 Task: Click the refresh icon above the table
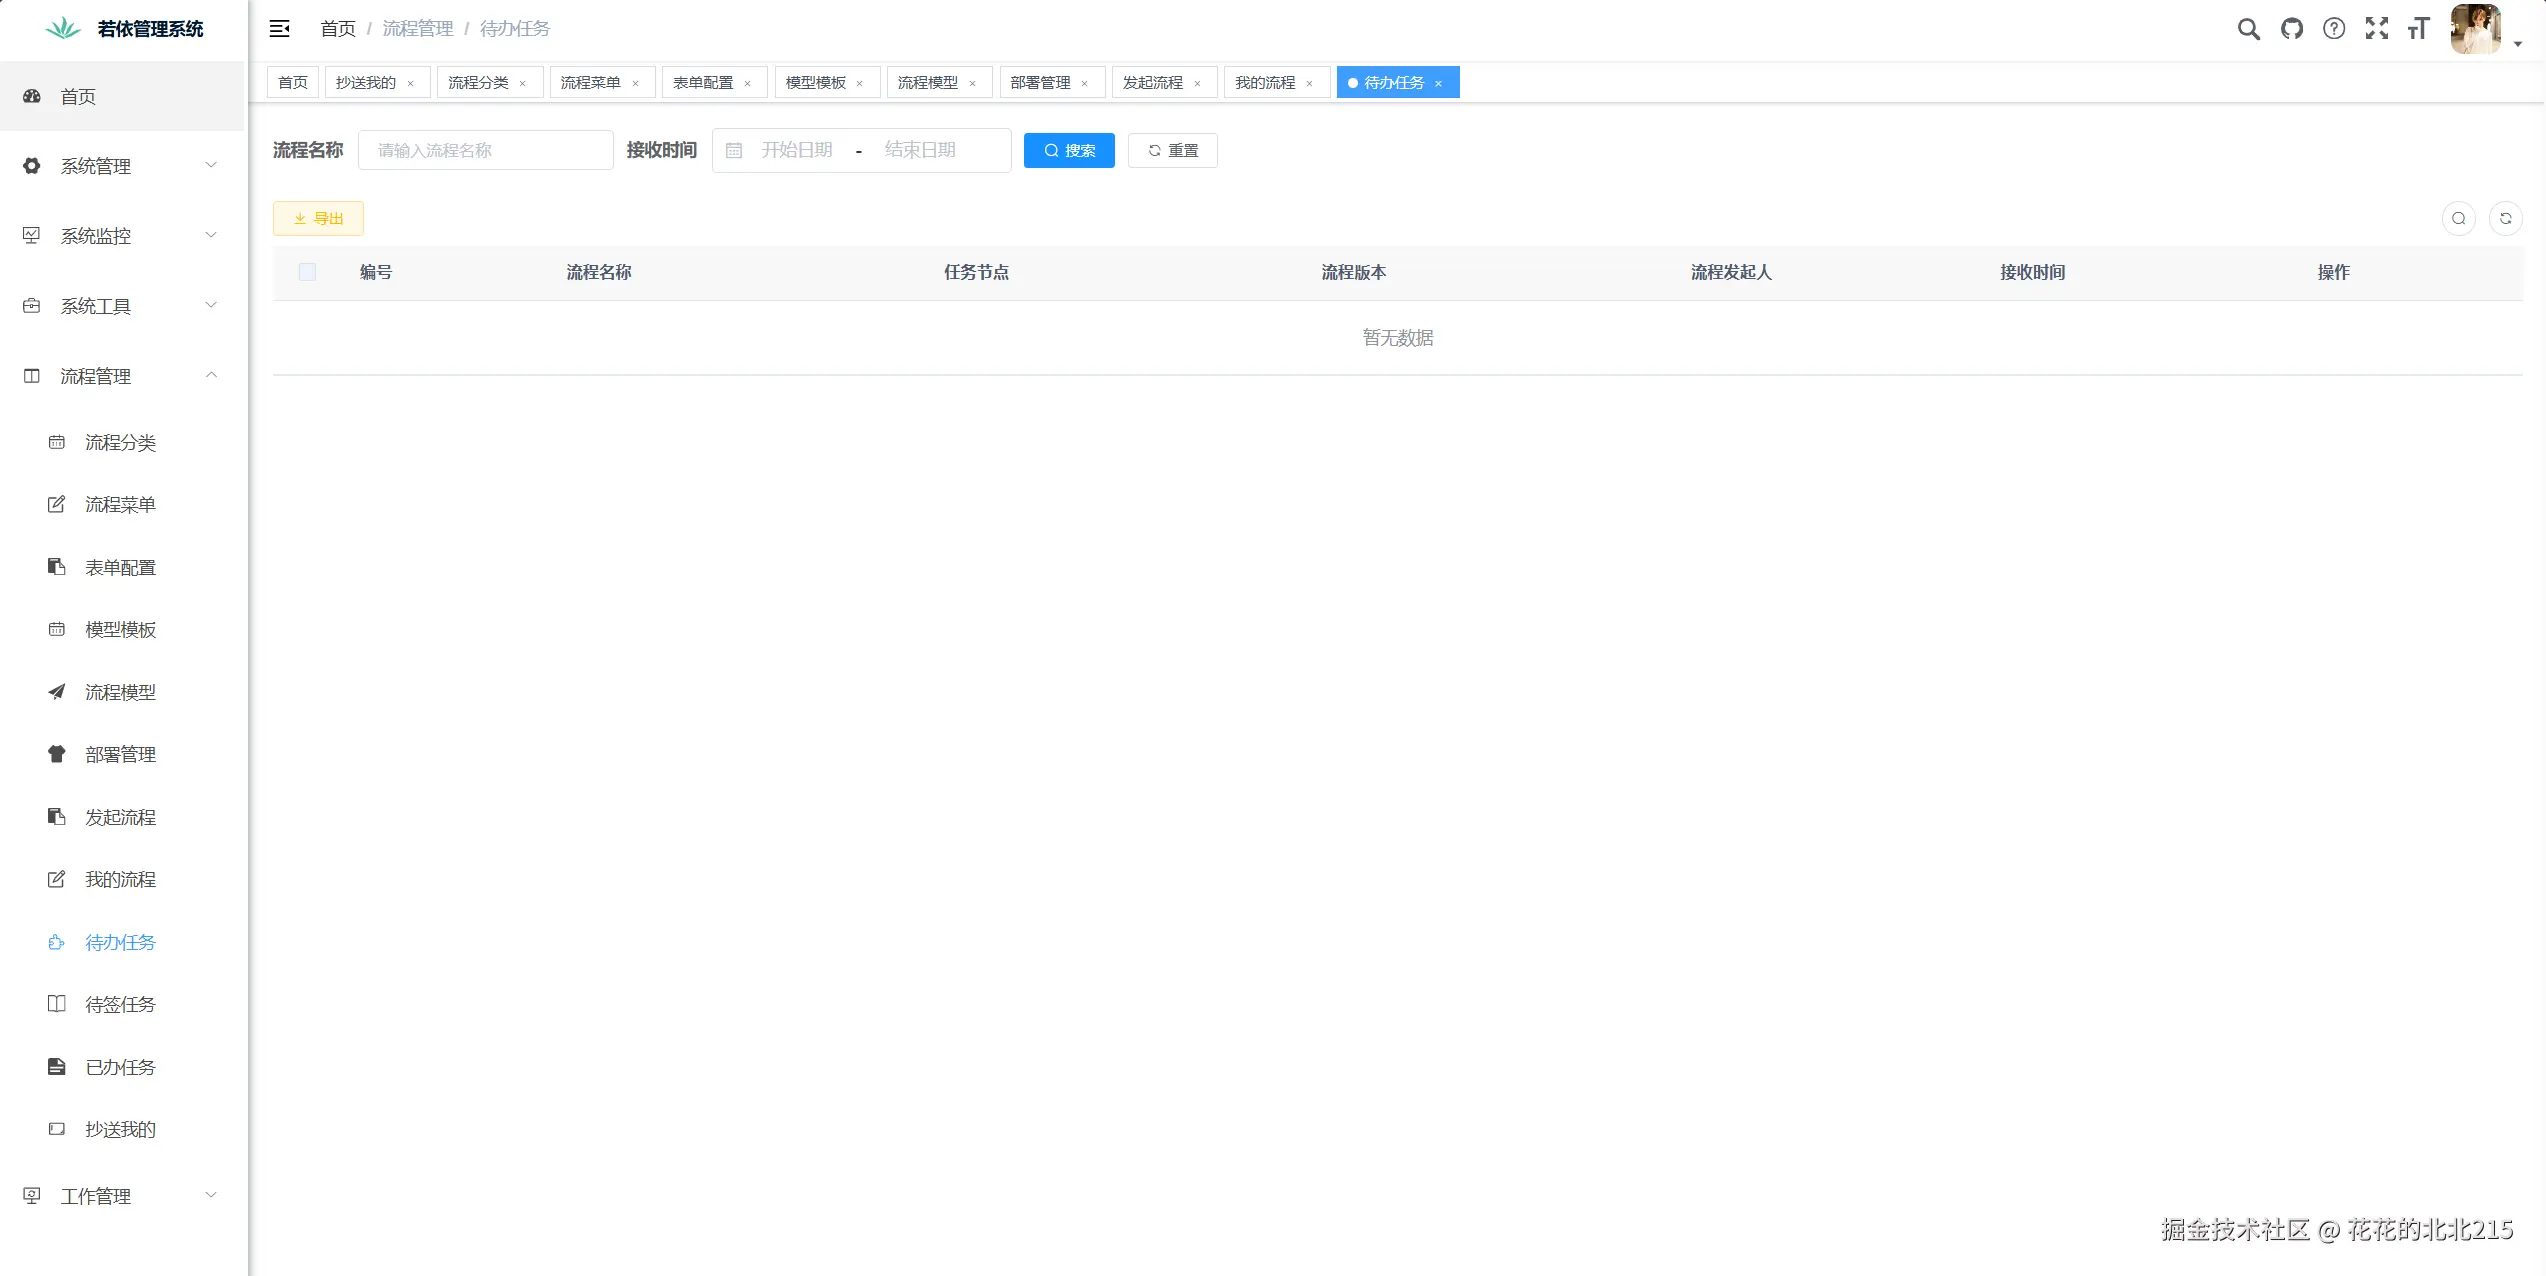coord(2507,217)
